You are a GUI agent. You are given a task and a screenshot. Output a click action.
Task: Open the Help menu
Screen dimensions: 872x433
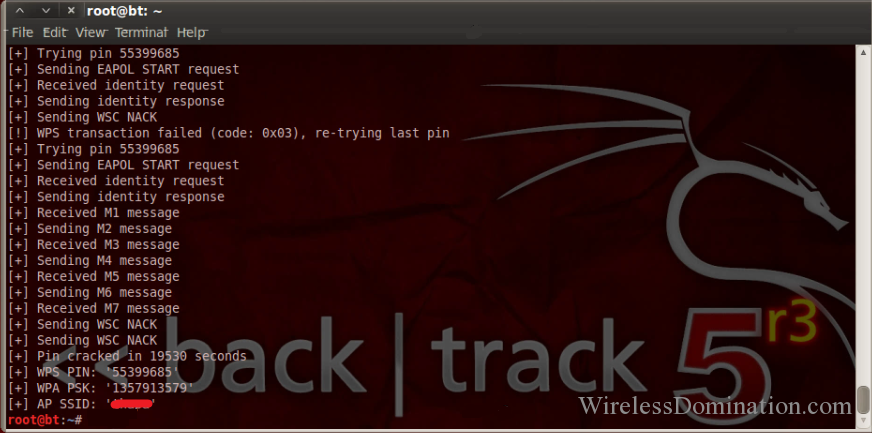tap(191, 33)
